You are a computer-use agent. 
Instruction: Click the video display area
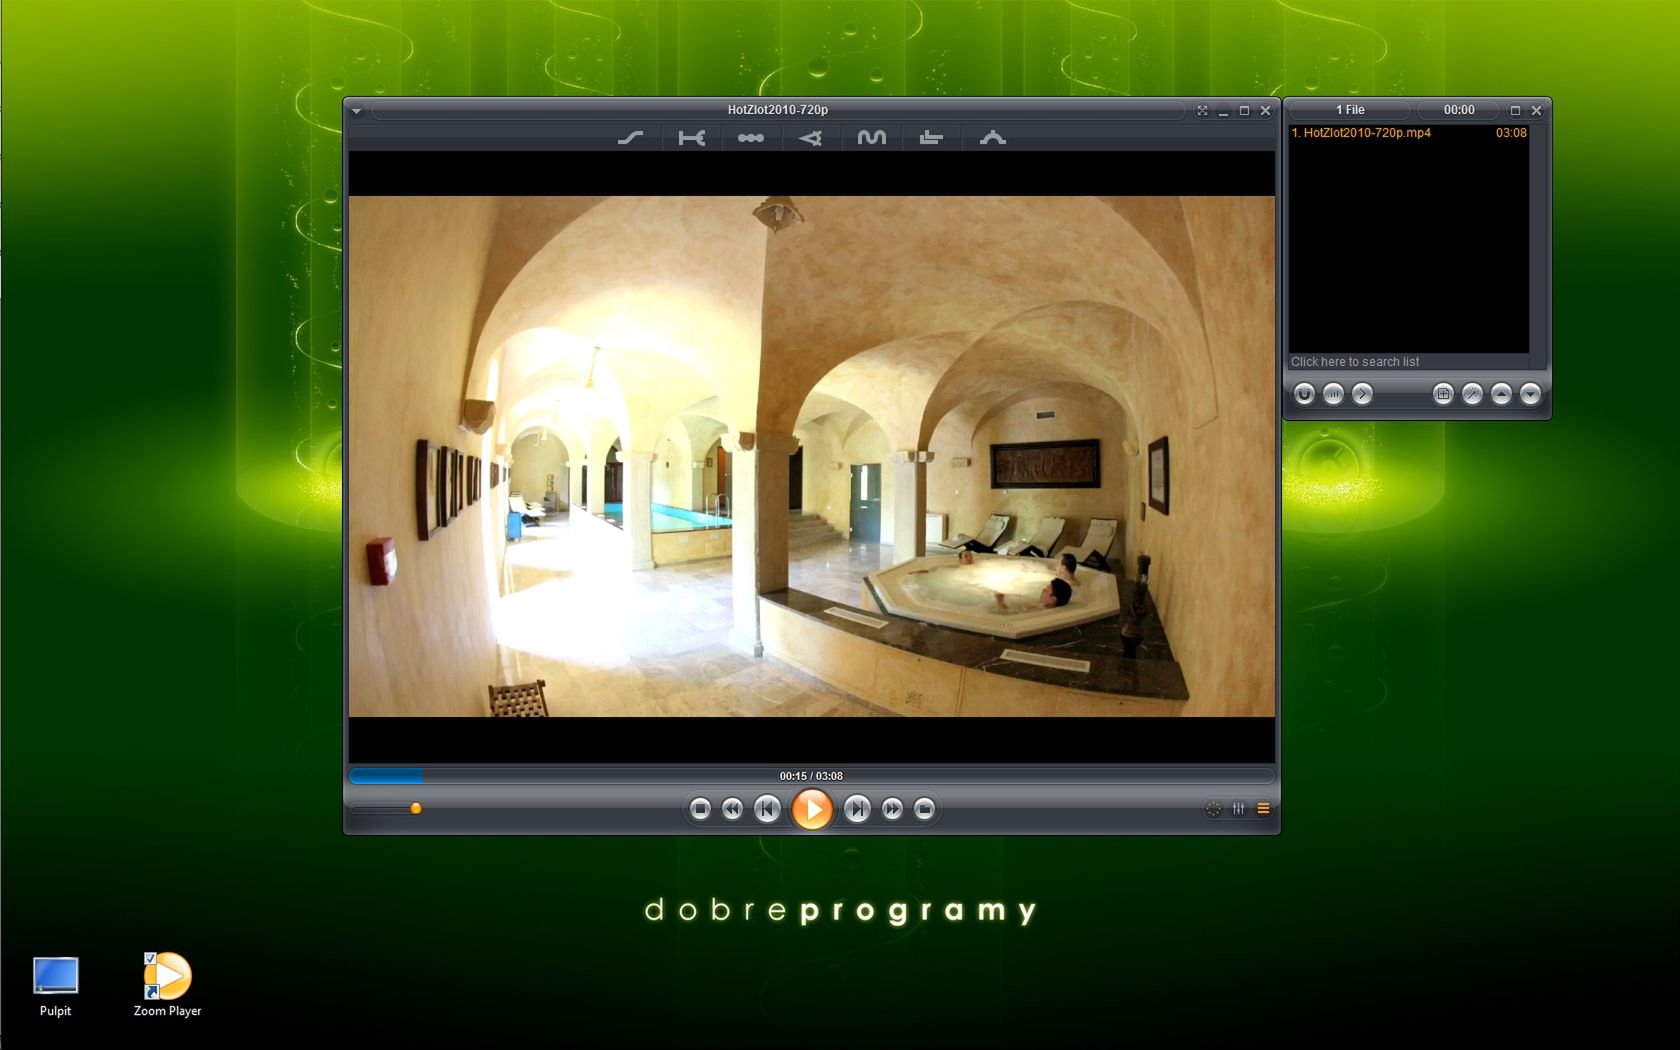click(x=812, y=457)
